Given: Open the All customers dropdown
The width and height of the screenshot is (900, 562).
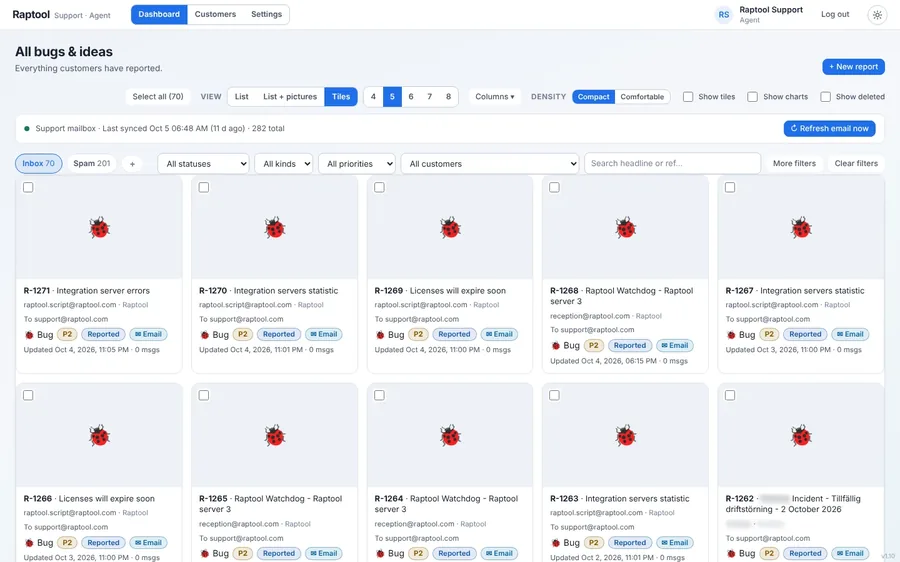Looking at the screenshot, I should tap(490, 164).
